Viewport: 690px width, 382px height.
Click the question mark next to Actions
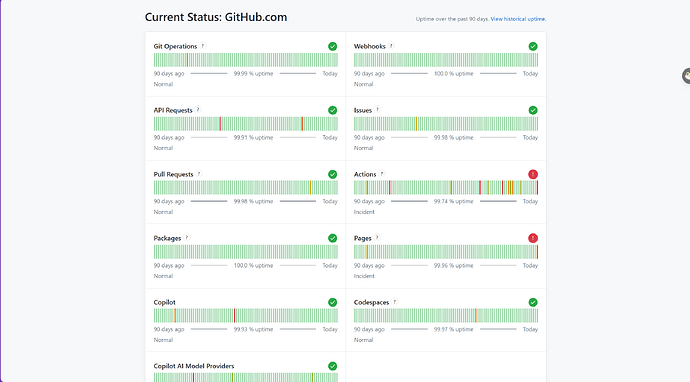[x=382, y=174]
